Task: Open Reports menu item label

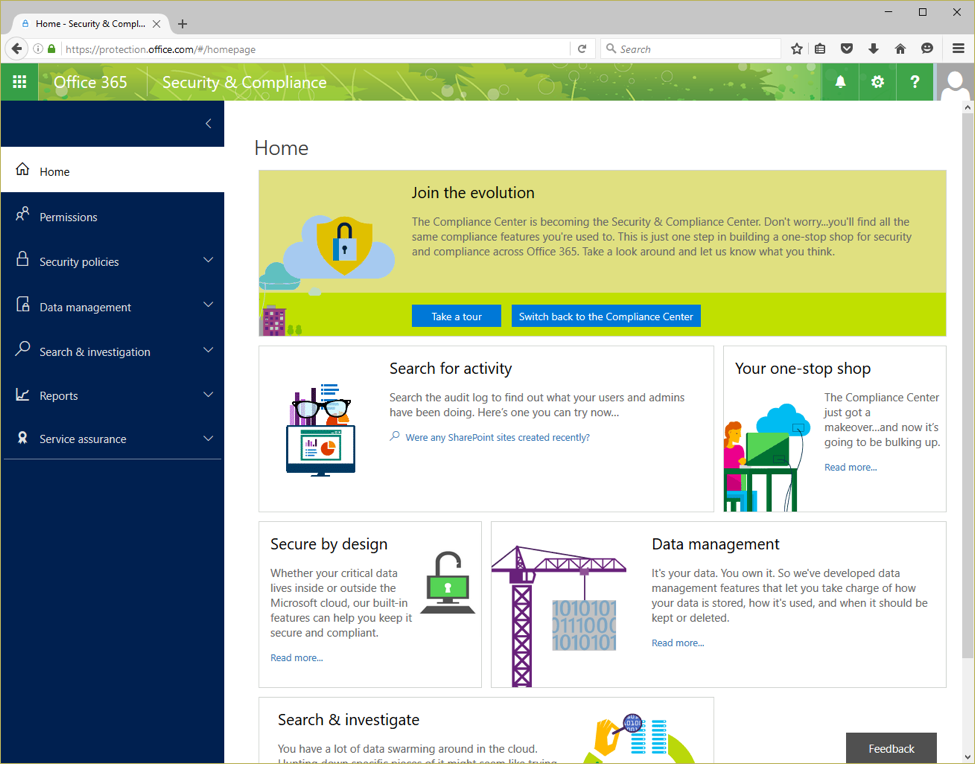Action: click(58, 396)
